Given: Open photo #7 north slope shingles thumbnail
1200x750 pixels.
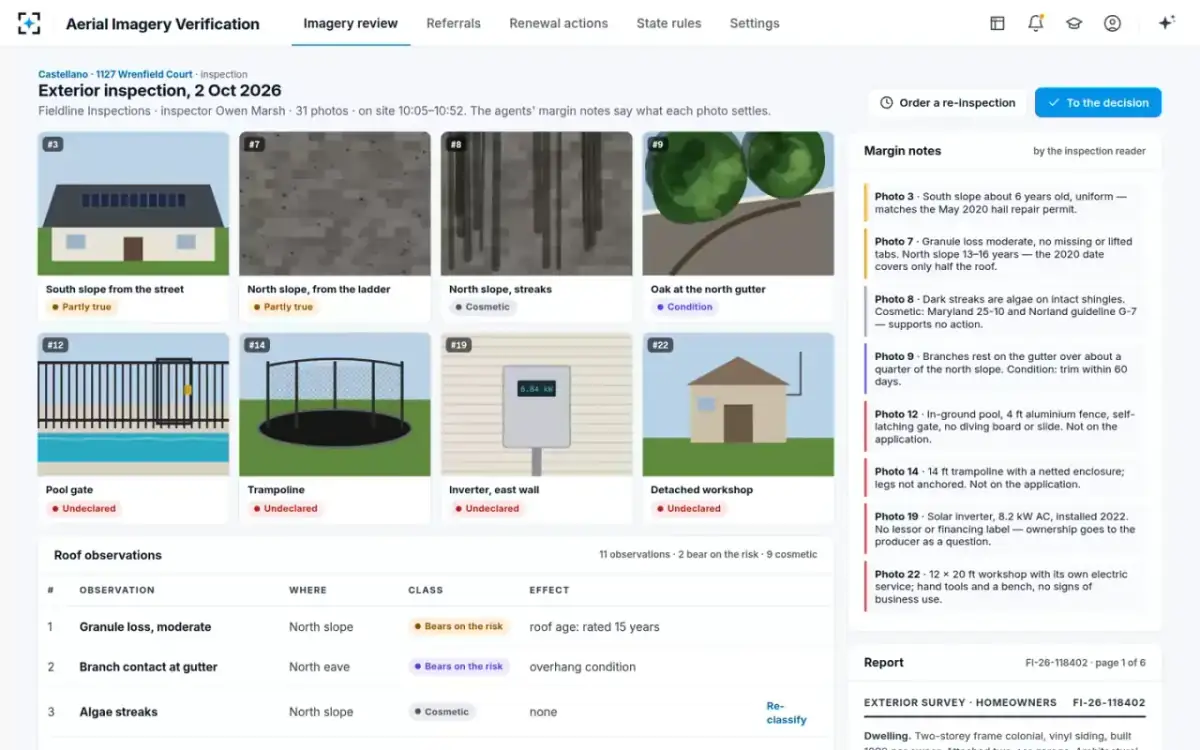Looking at the screenshot, I should 335,203.
